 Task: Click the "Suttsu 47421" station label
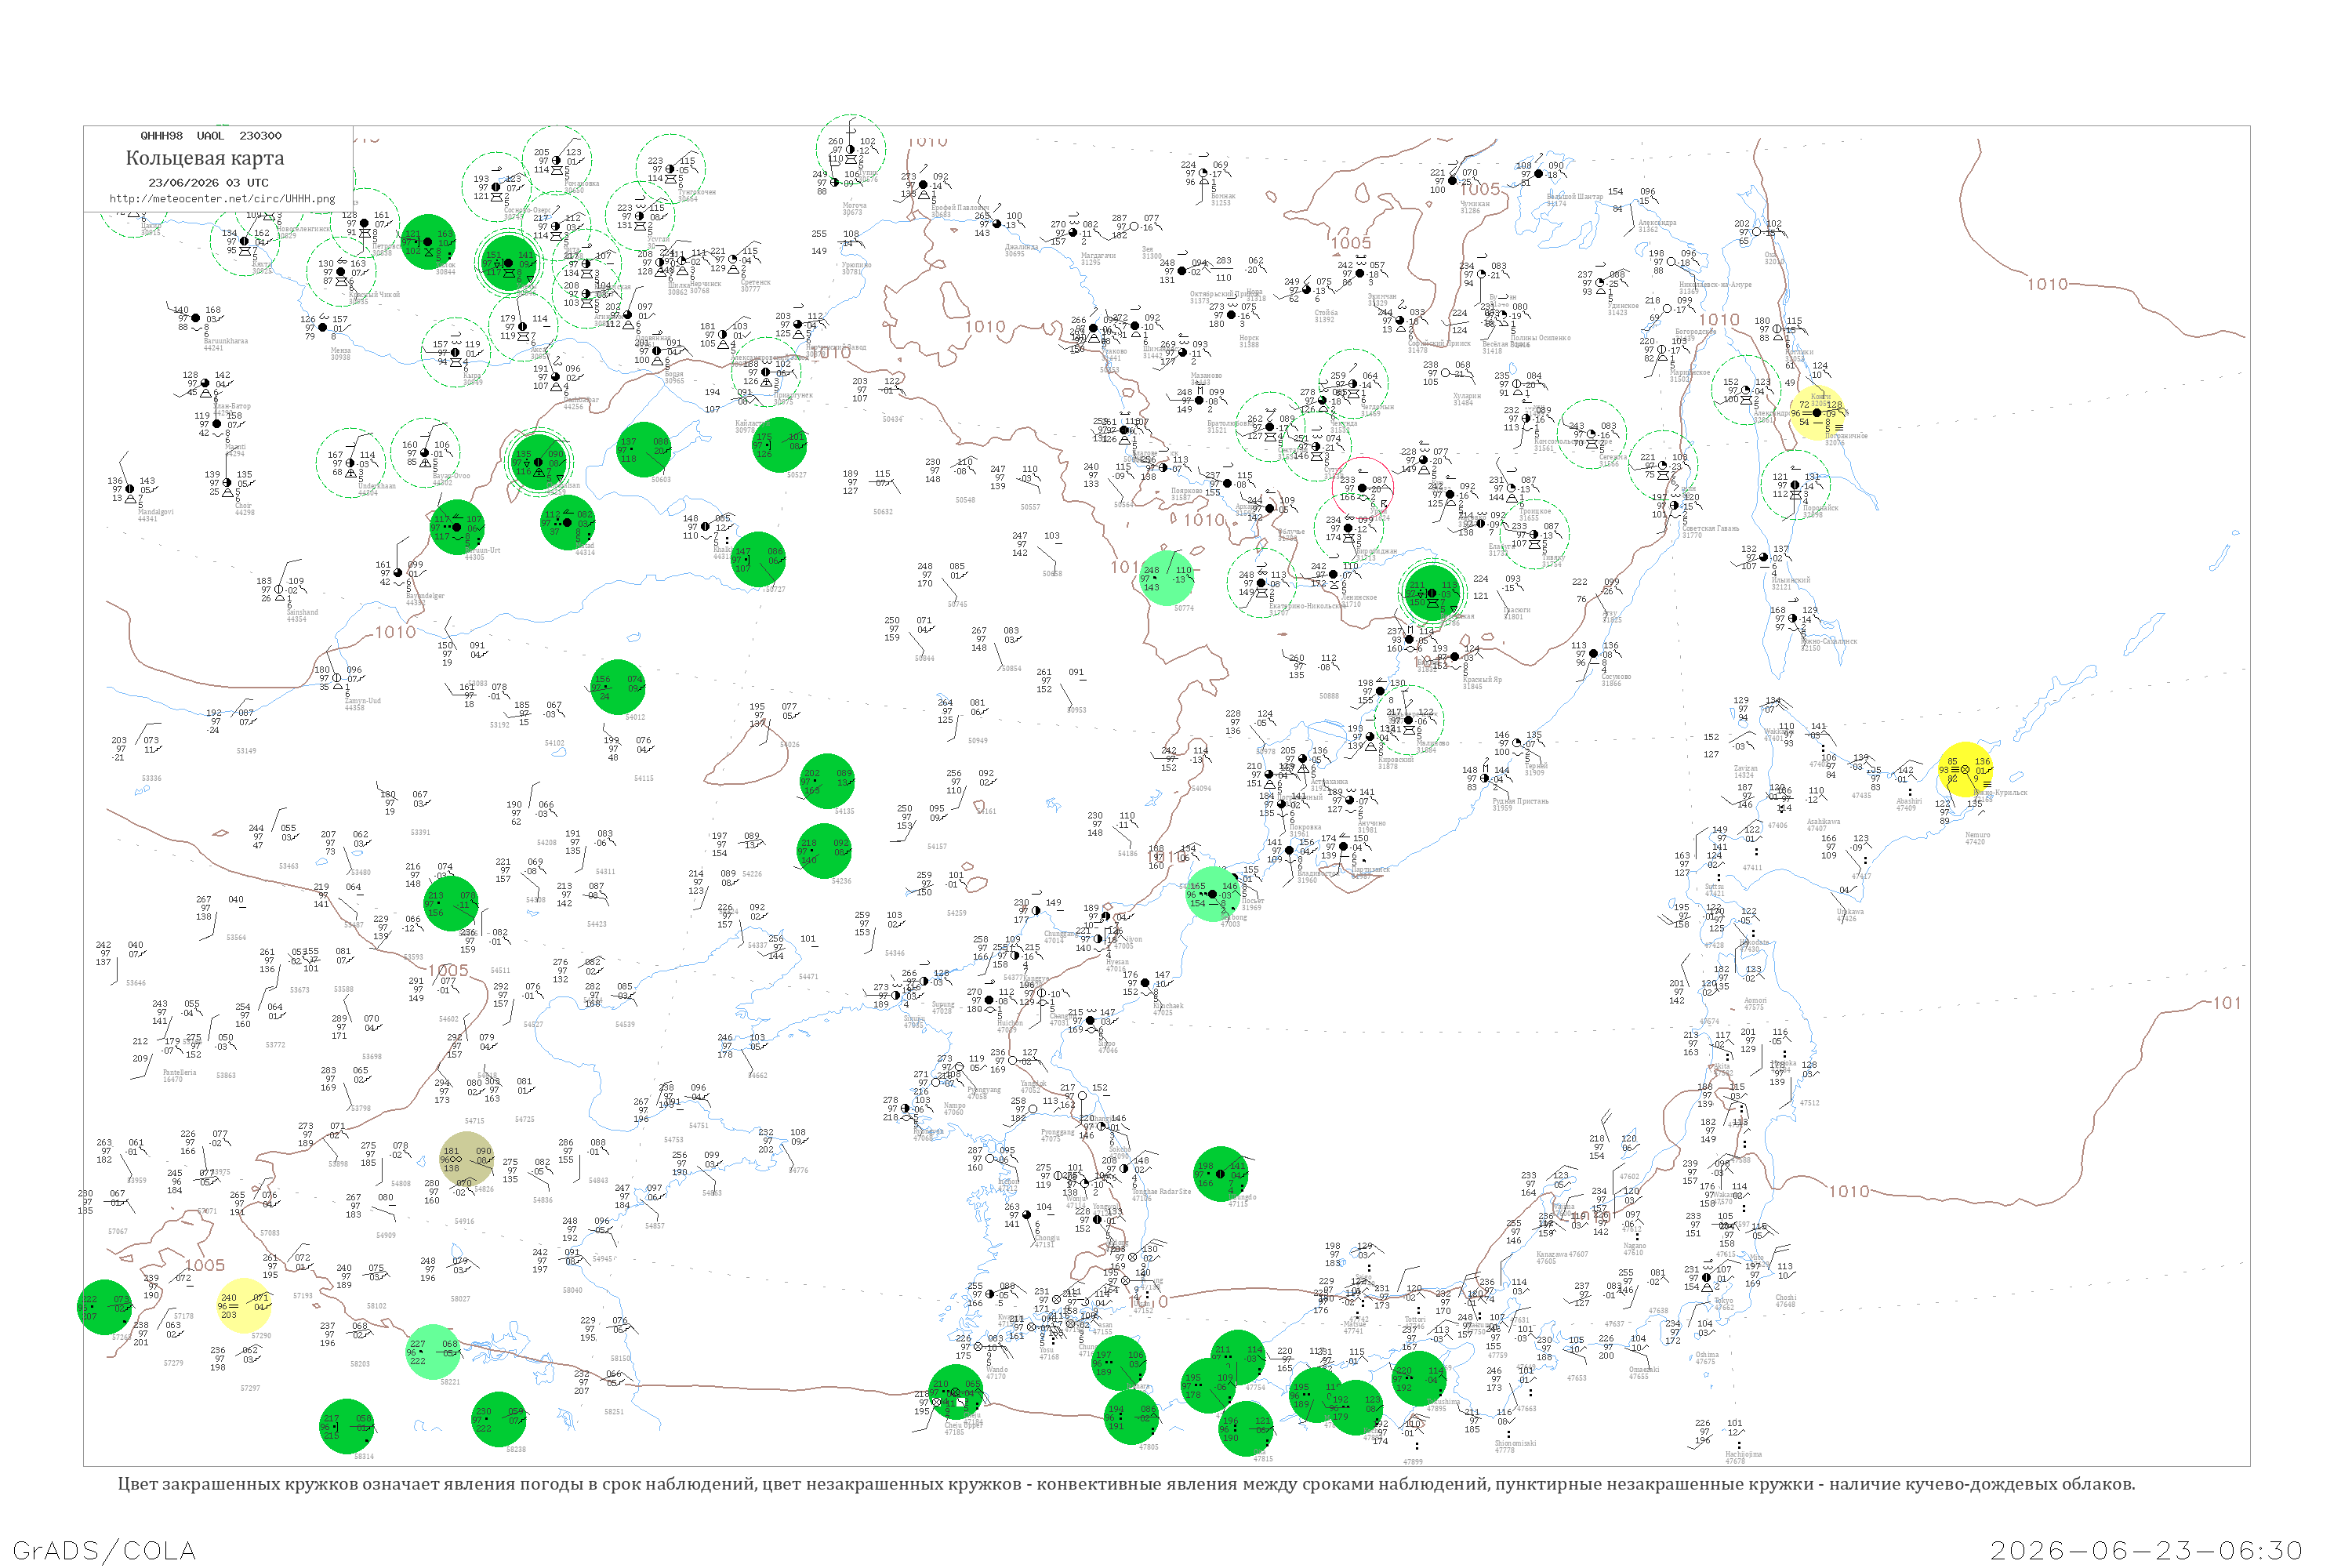tap(1714, 890)
